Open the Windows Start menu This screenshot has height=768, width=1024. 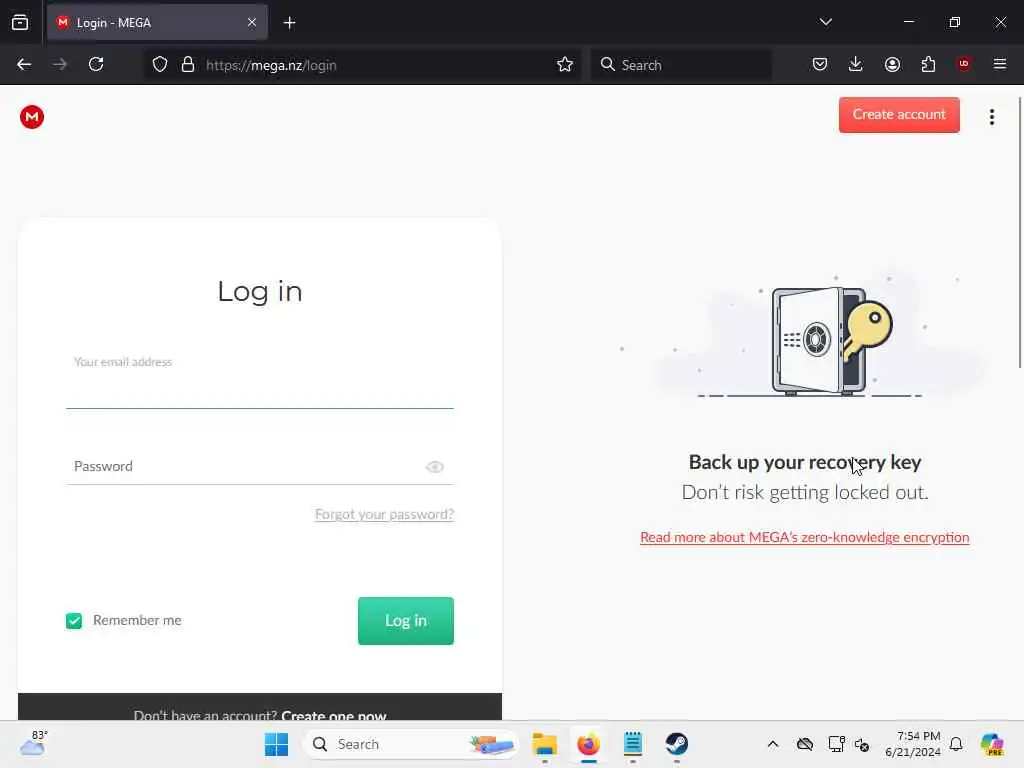[x=276, y=744]
